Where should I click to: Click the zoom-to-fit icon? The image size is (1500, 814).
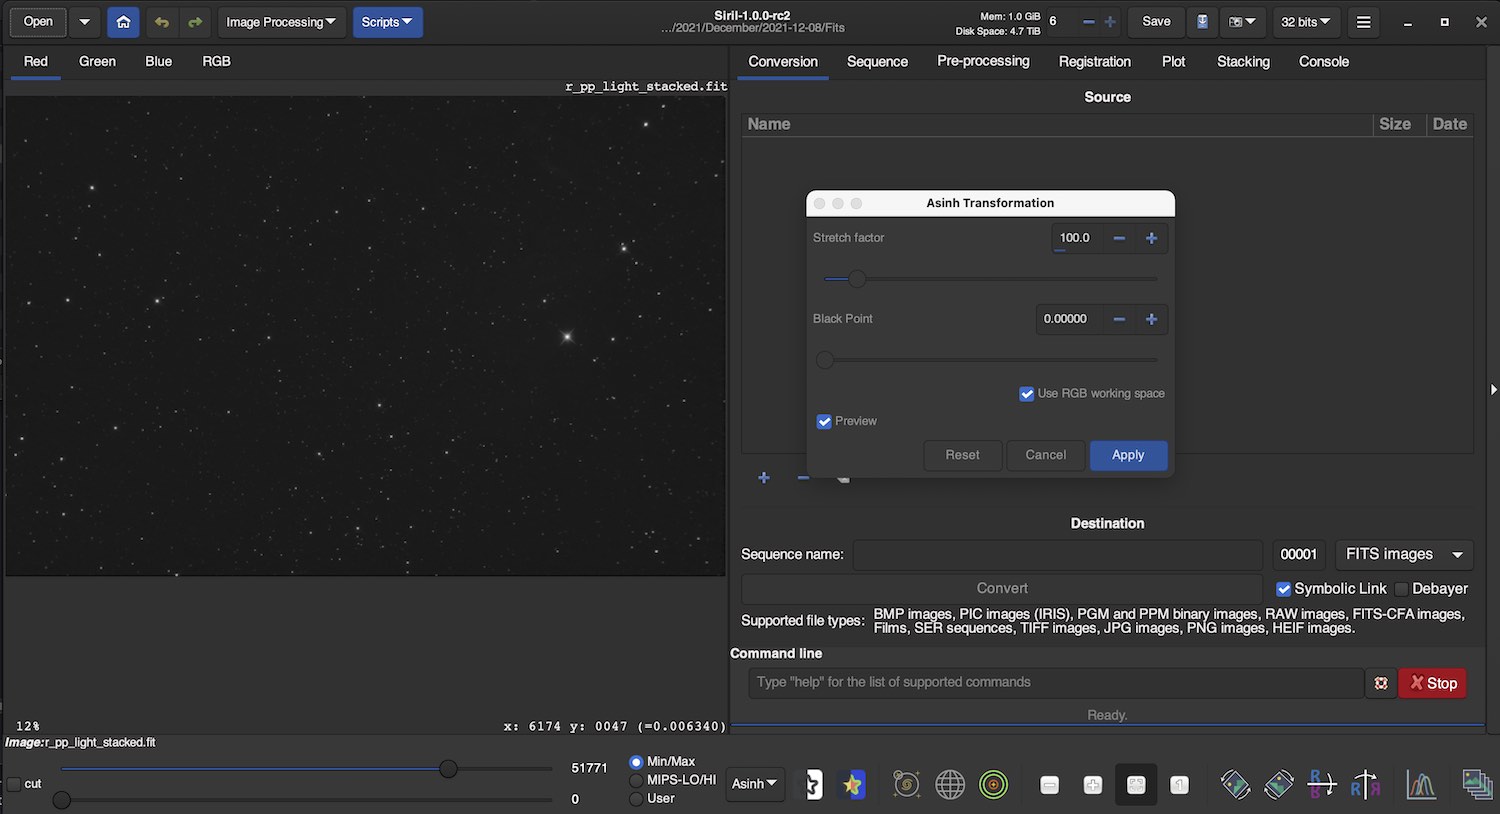1136,785
